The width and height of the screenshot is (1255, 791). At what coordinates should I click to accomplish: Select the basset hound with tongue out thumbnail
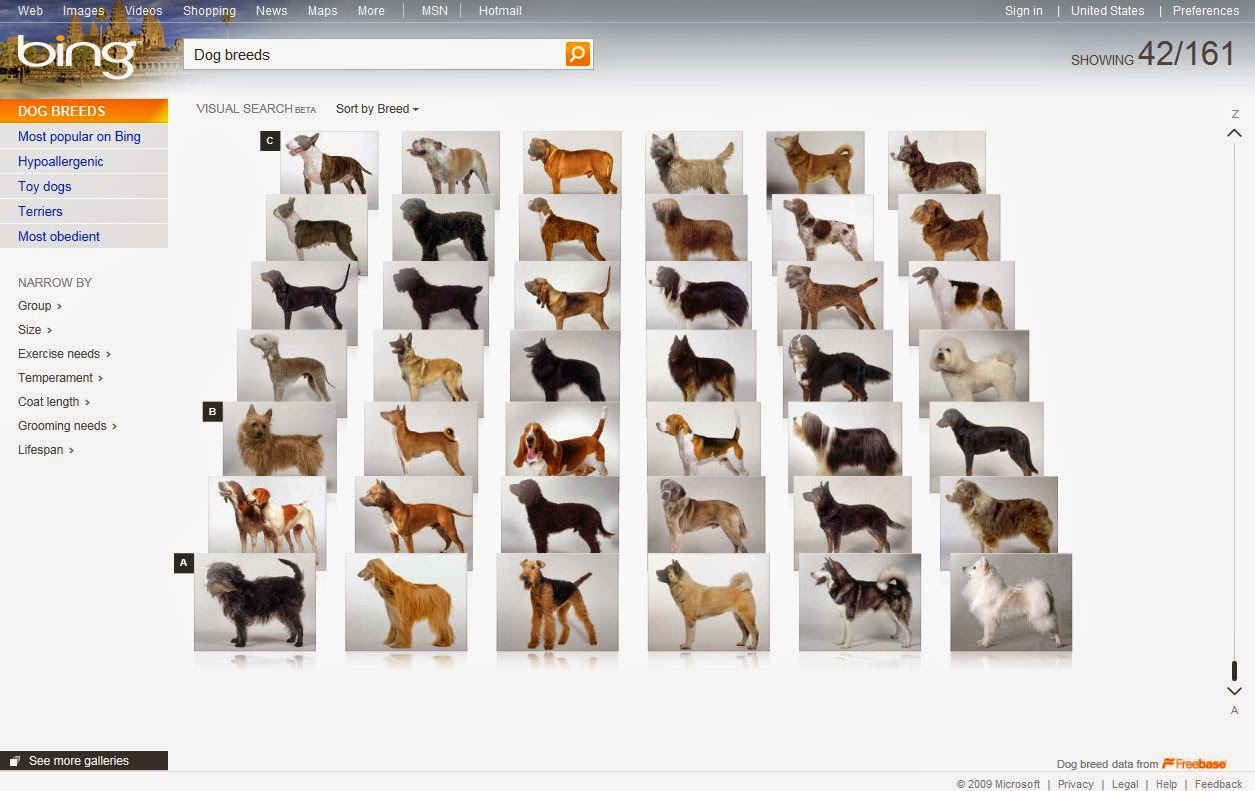[562, 440]
